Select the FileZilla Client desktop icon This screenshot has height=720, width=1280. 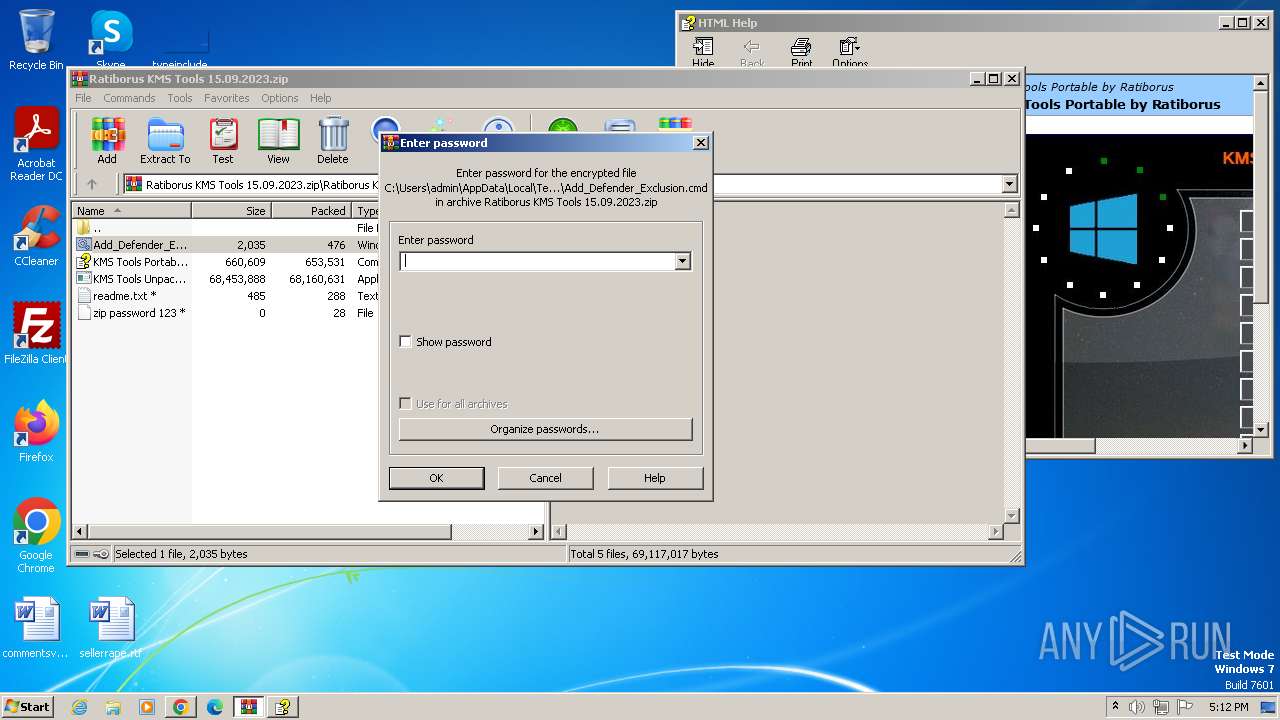[x=36, y=334]
